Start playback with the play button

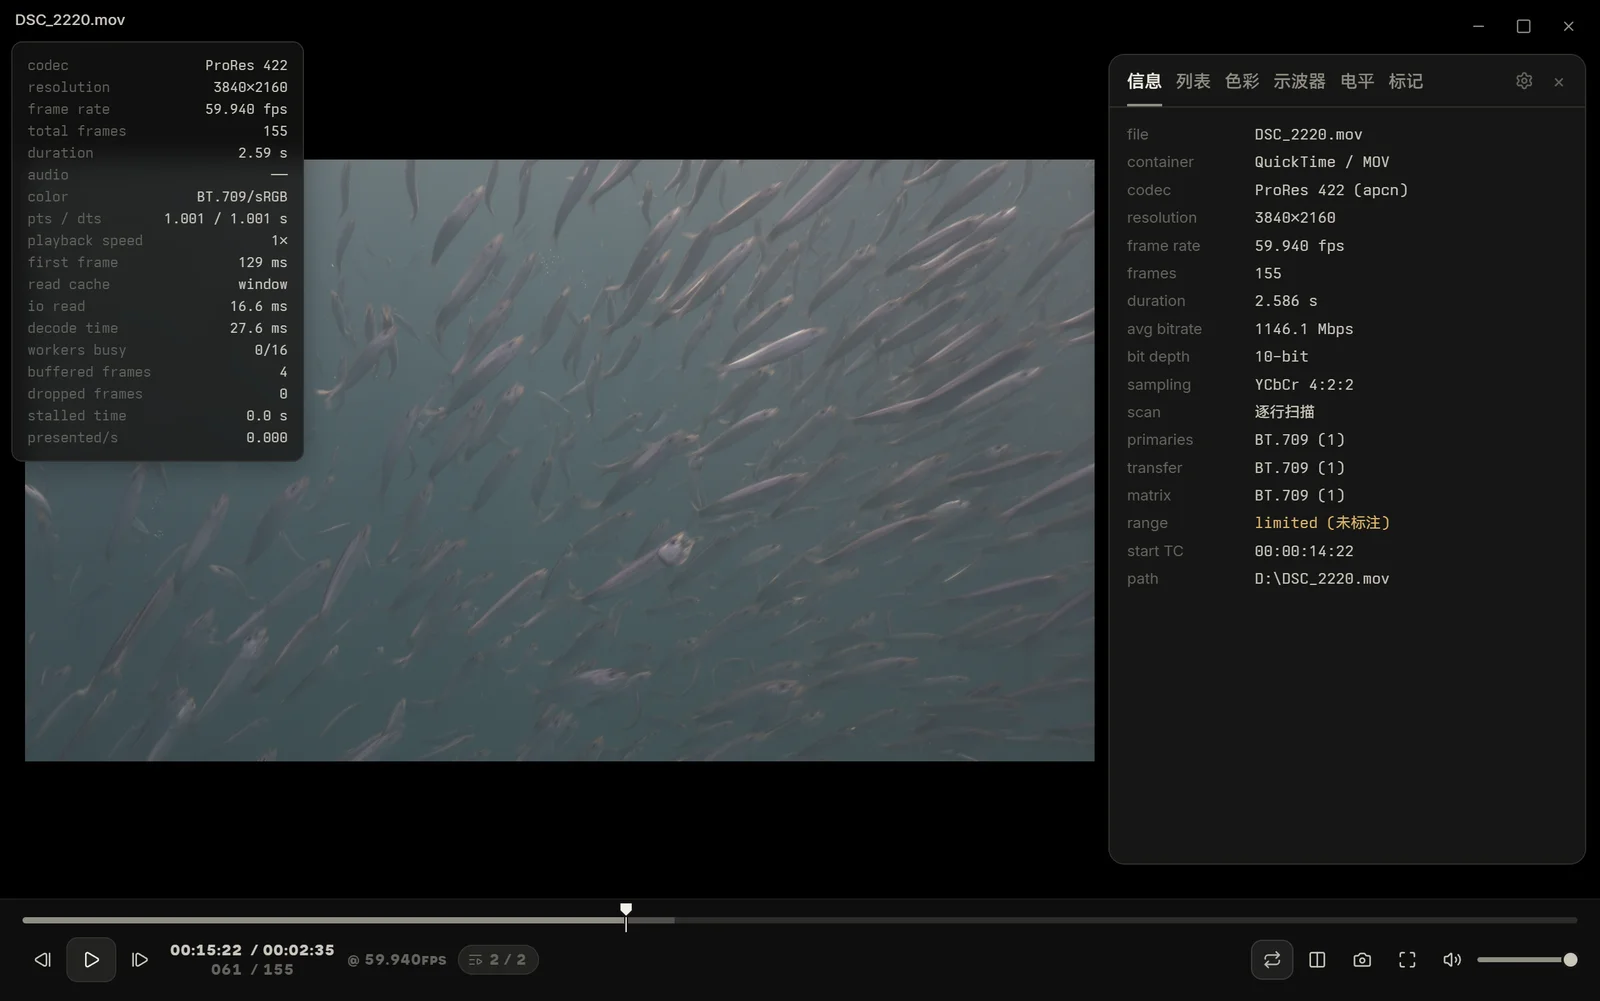[x=91, y=960]
